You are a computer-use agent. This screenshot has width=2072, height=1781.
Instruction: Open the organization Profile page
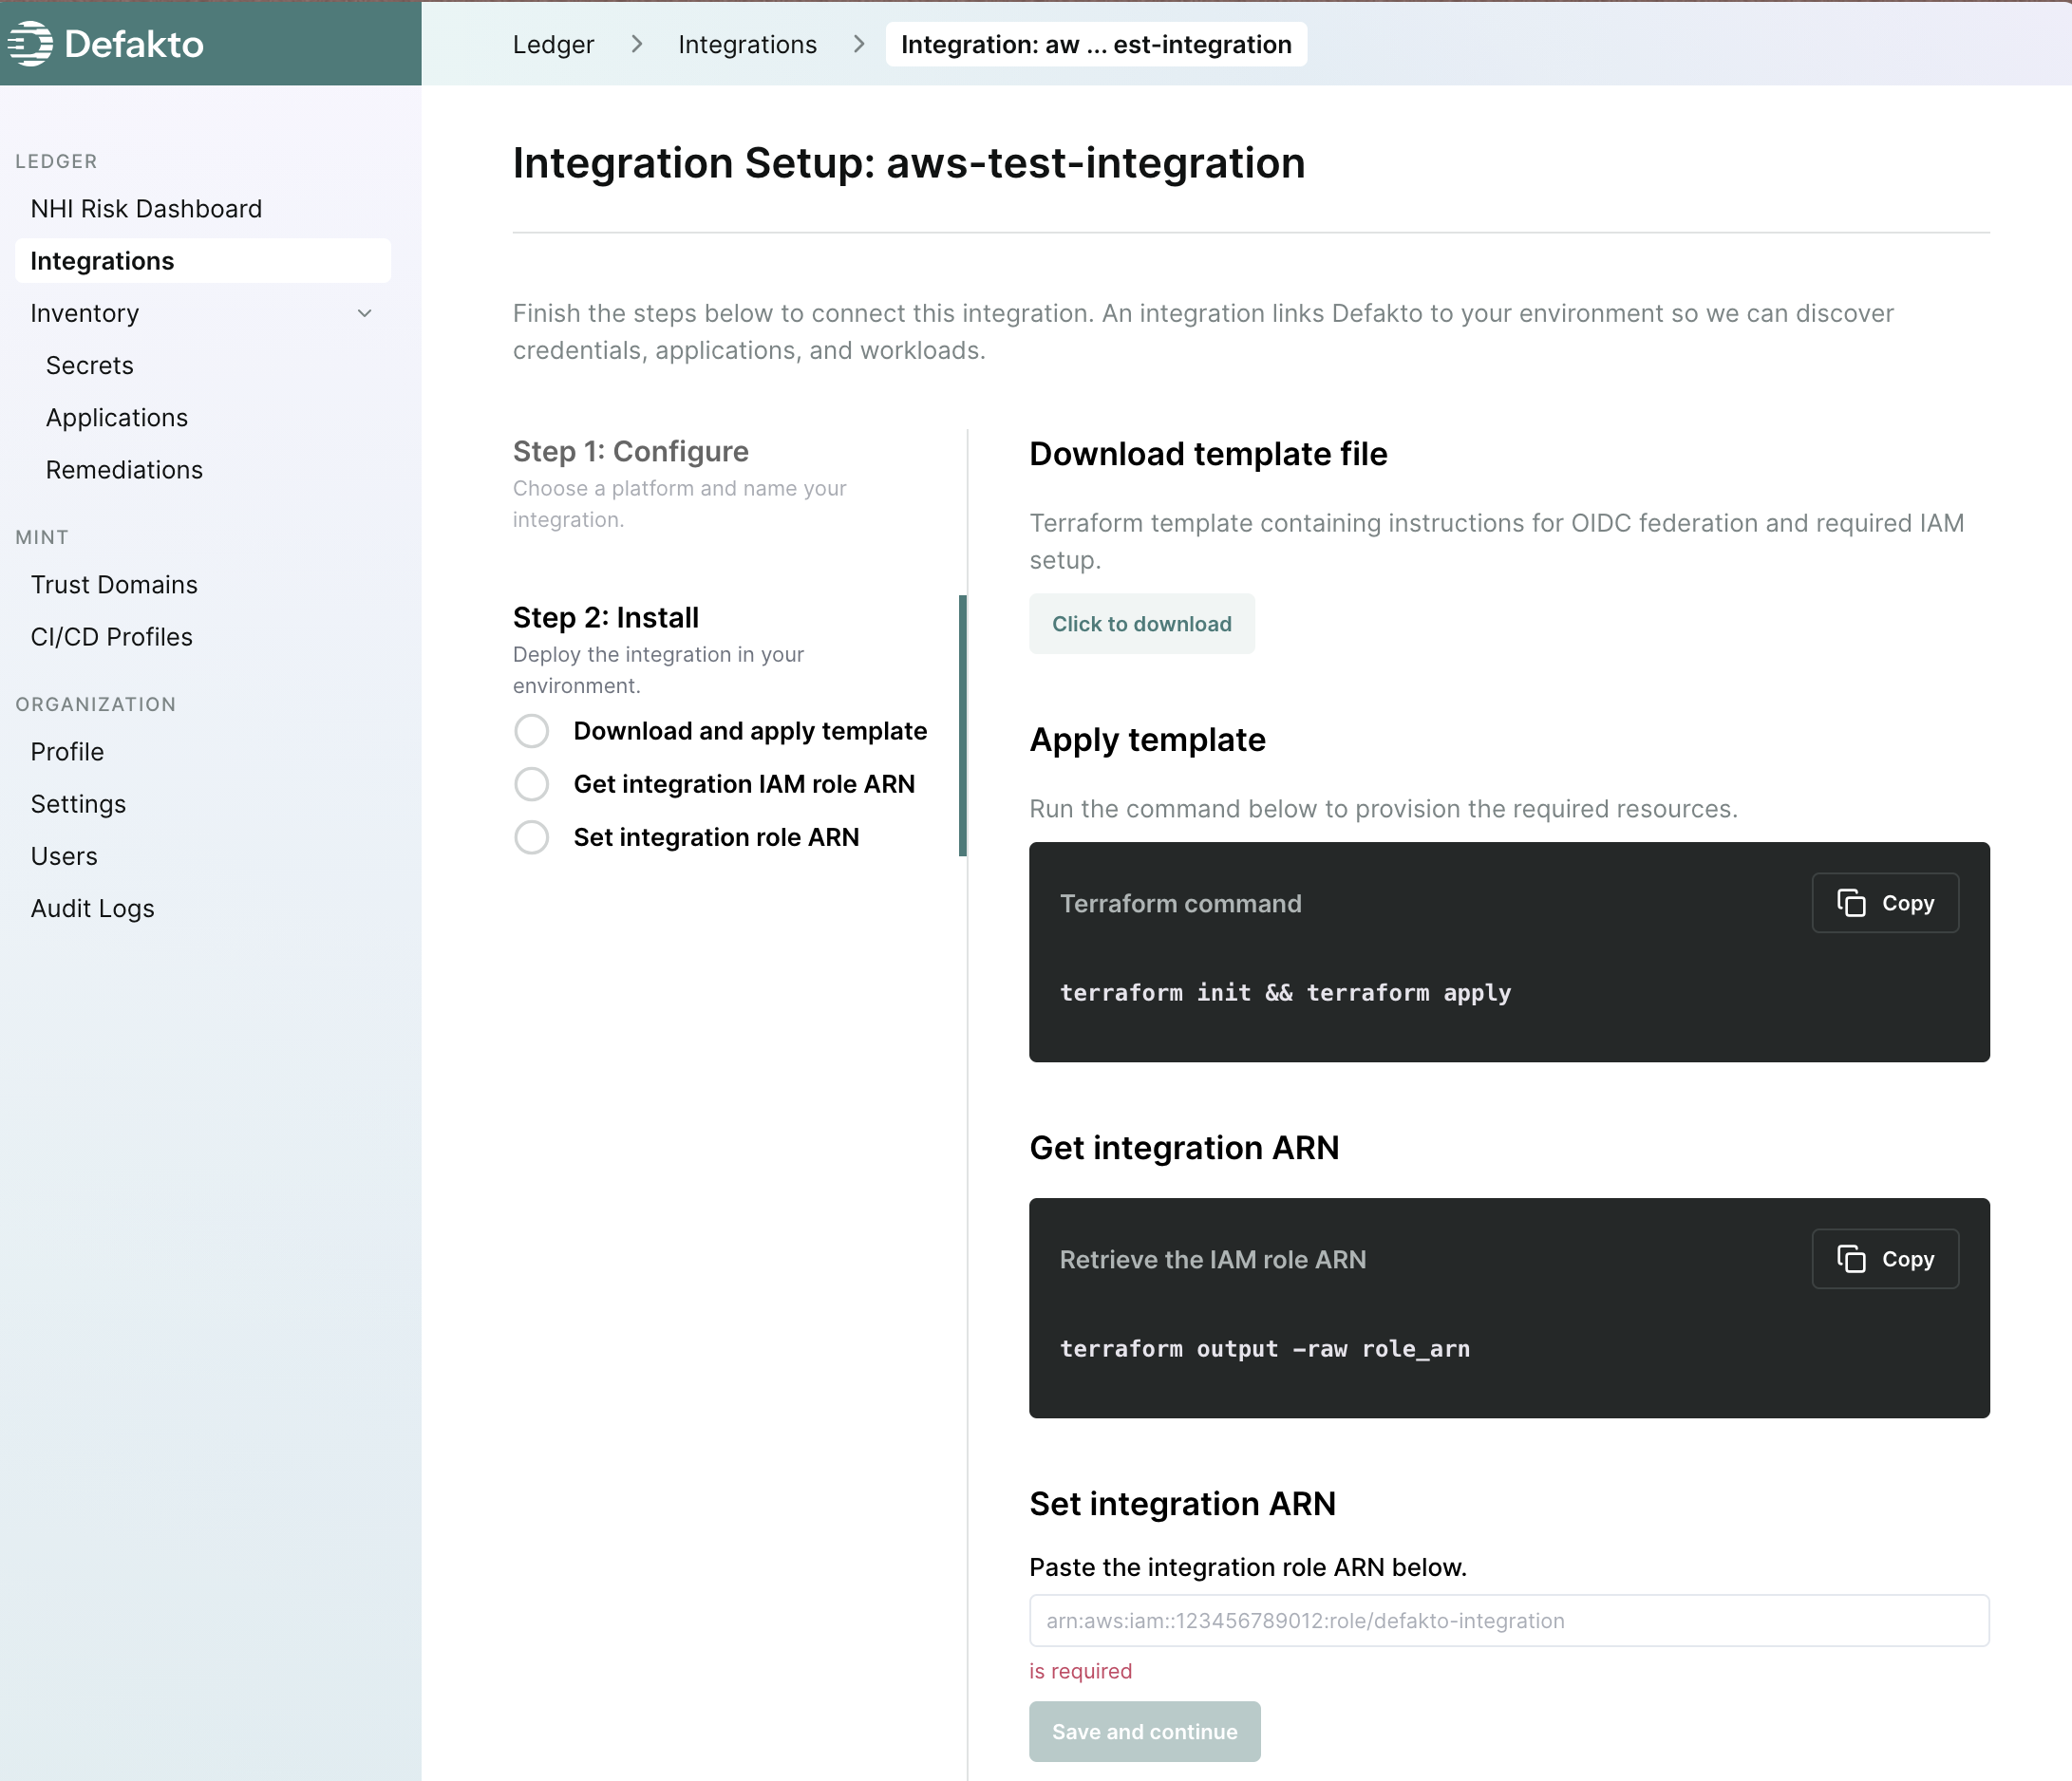click(x=67, y=752)
